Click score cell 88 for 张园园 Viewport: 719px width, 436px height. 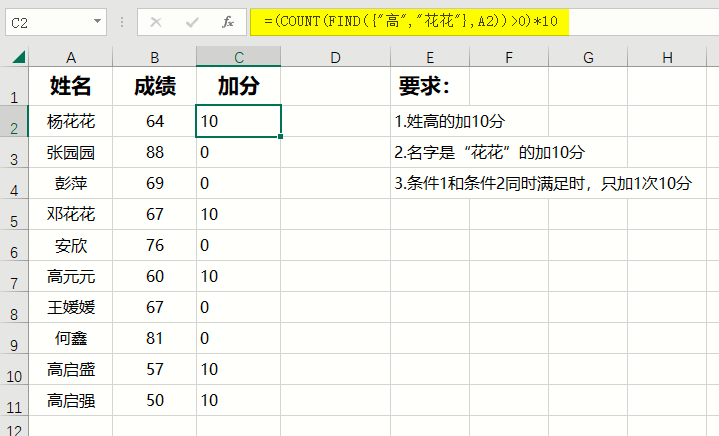coord(155,152)
